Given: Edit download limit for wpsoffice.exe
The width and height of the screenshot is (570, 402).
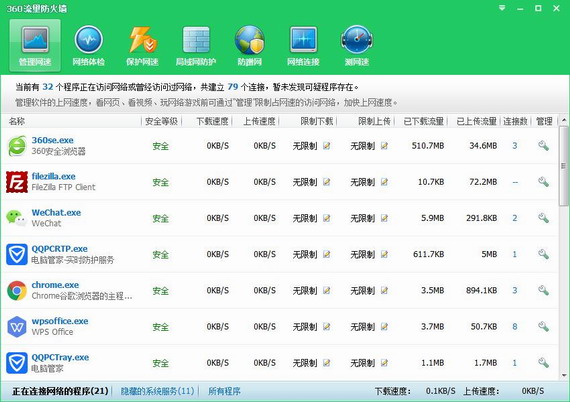Looking at the screenshot, I should click(x=326, y=327).
